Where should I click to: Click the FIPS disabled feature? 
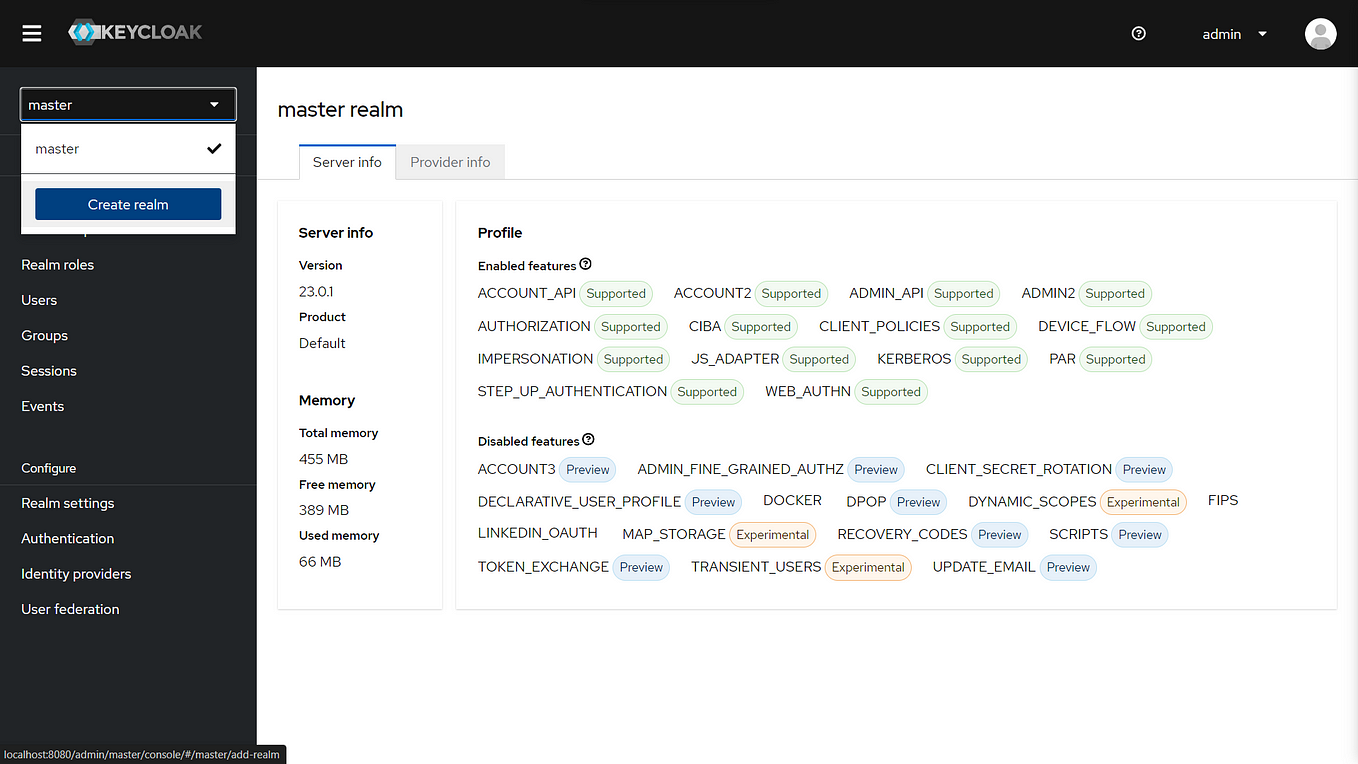click(1223, 500)
